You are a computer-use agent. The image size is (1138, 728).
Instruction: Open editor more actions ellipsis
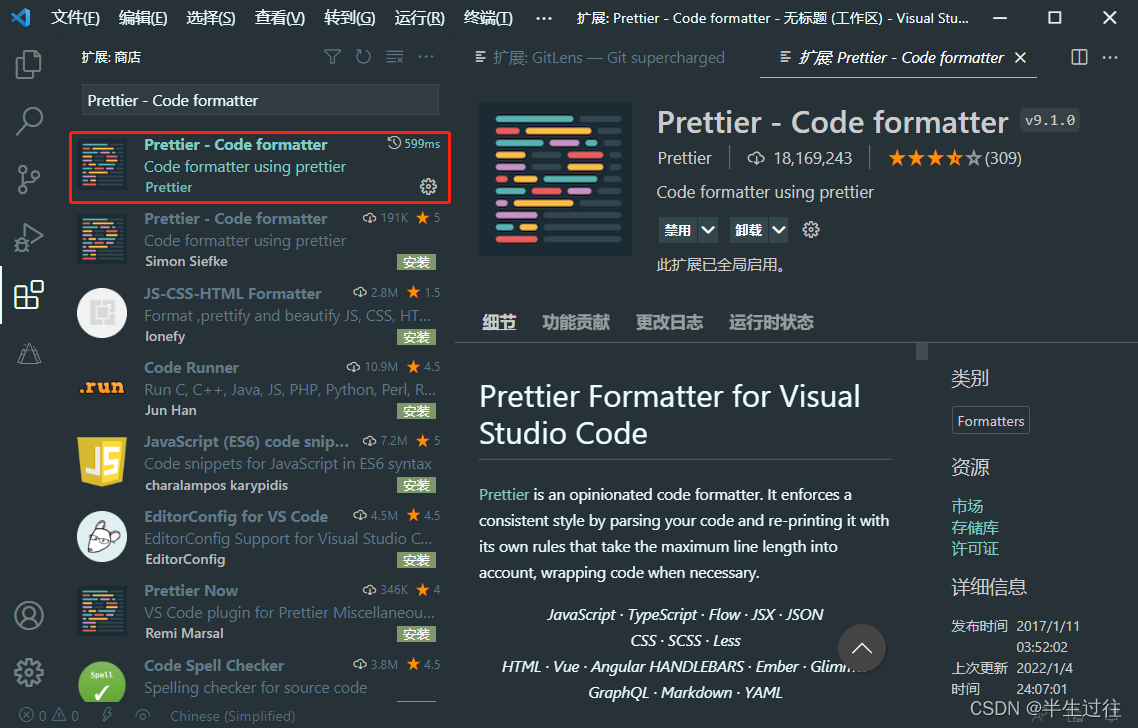click(1110, 57)
